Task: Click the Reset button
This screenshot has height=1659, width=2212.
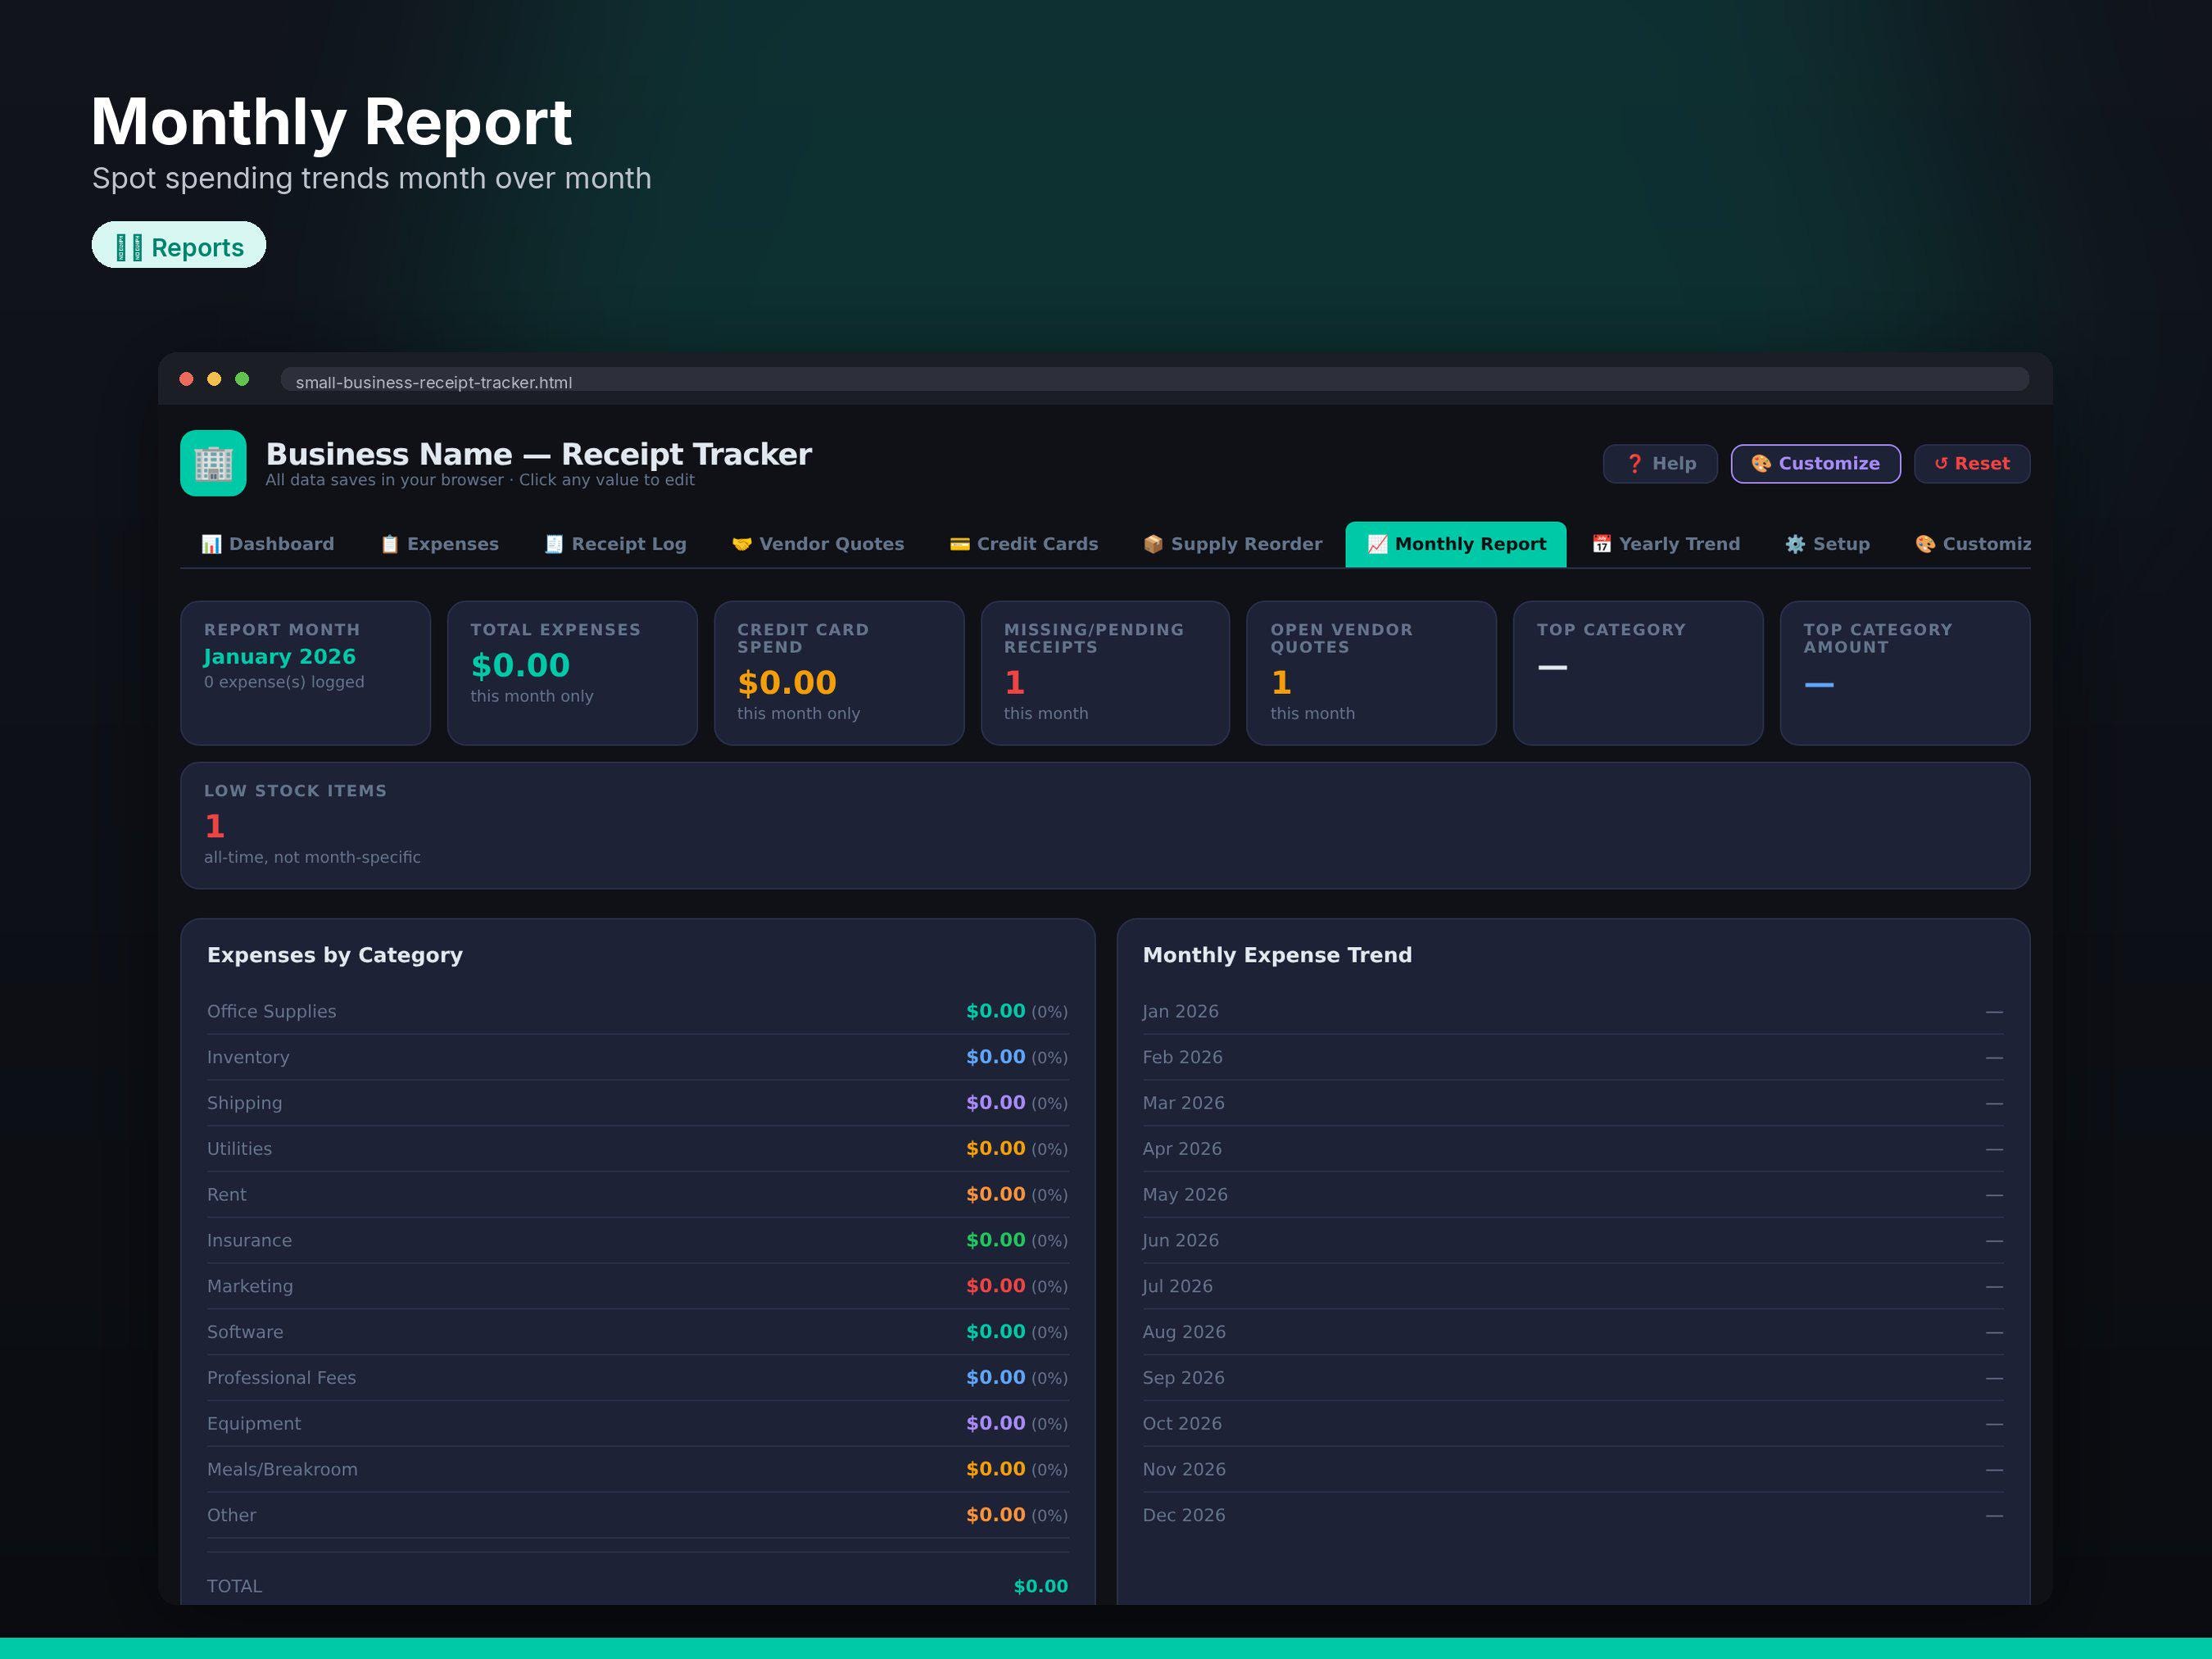Action: point(1972,464)
